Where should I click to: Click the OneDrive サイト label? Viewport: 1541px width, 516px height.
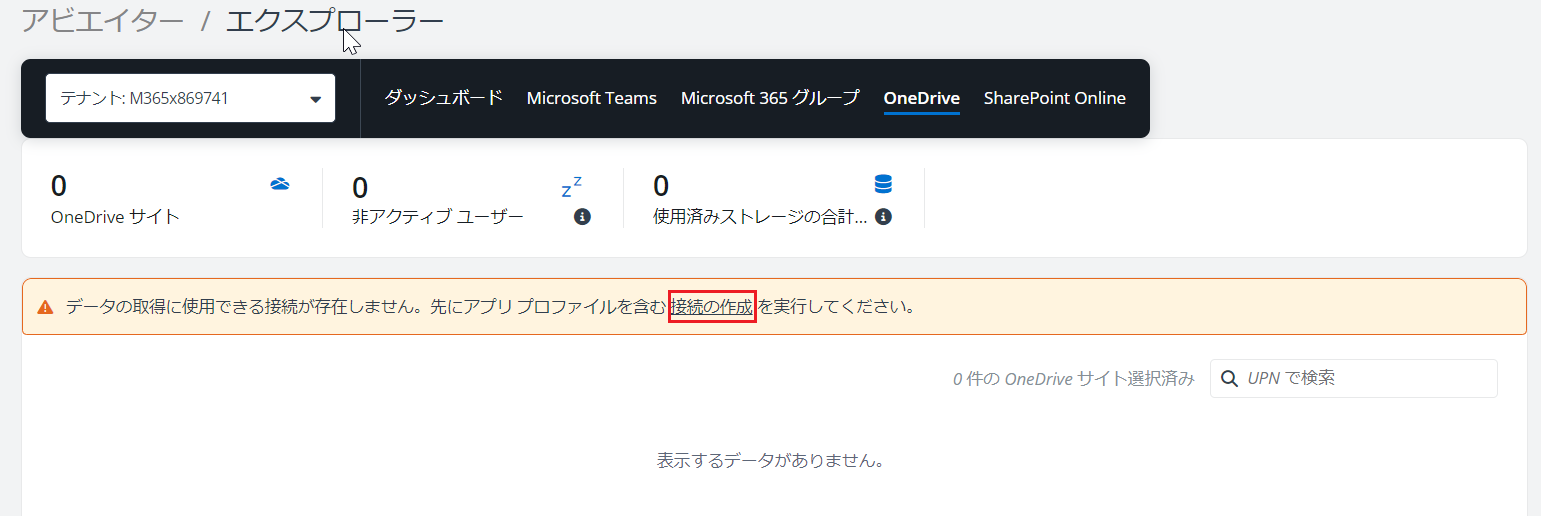pyautogui.click(x=115, y=217)
